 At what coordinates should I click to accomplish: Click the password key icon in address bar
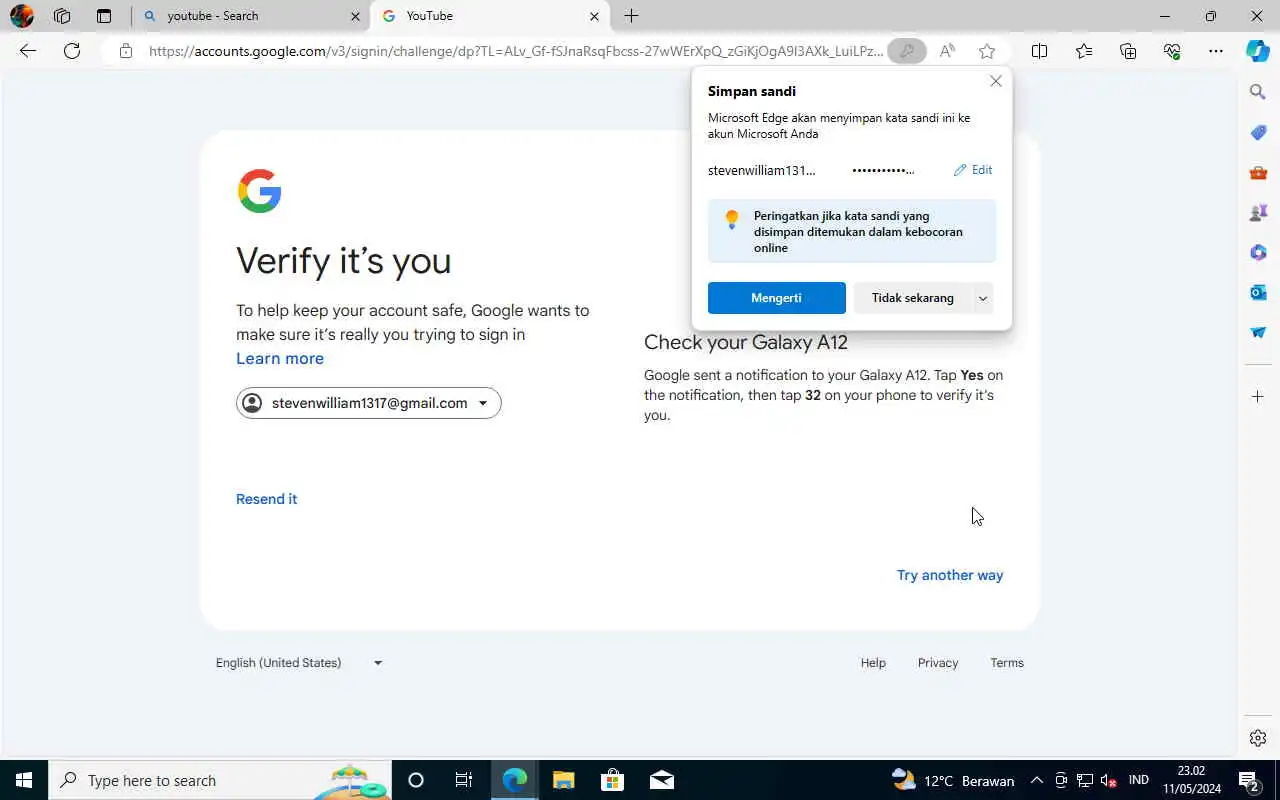tap(907, 51)
